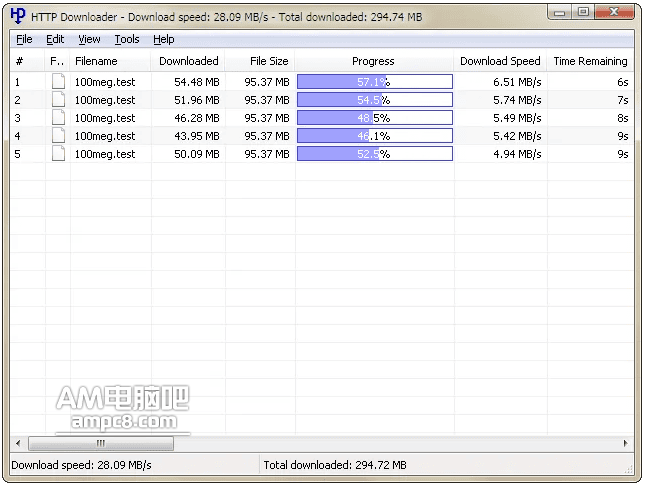
Task: Click the row number 1 cell
Action: coord(17,82)
